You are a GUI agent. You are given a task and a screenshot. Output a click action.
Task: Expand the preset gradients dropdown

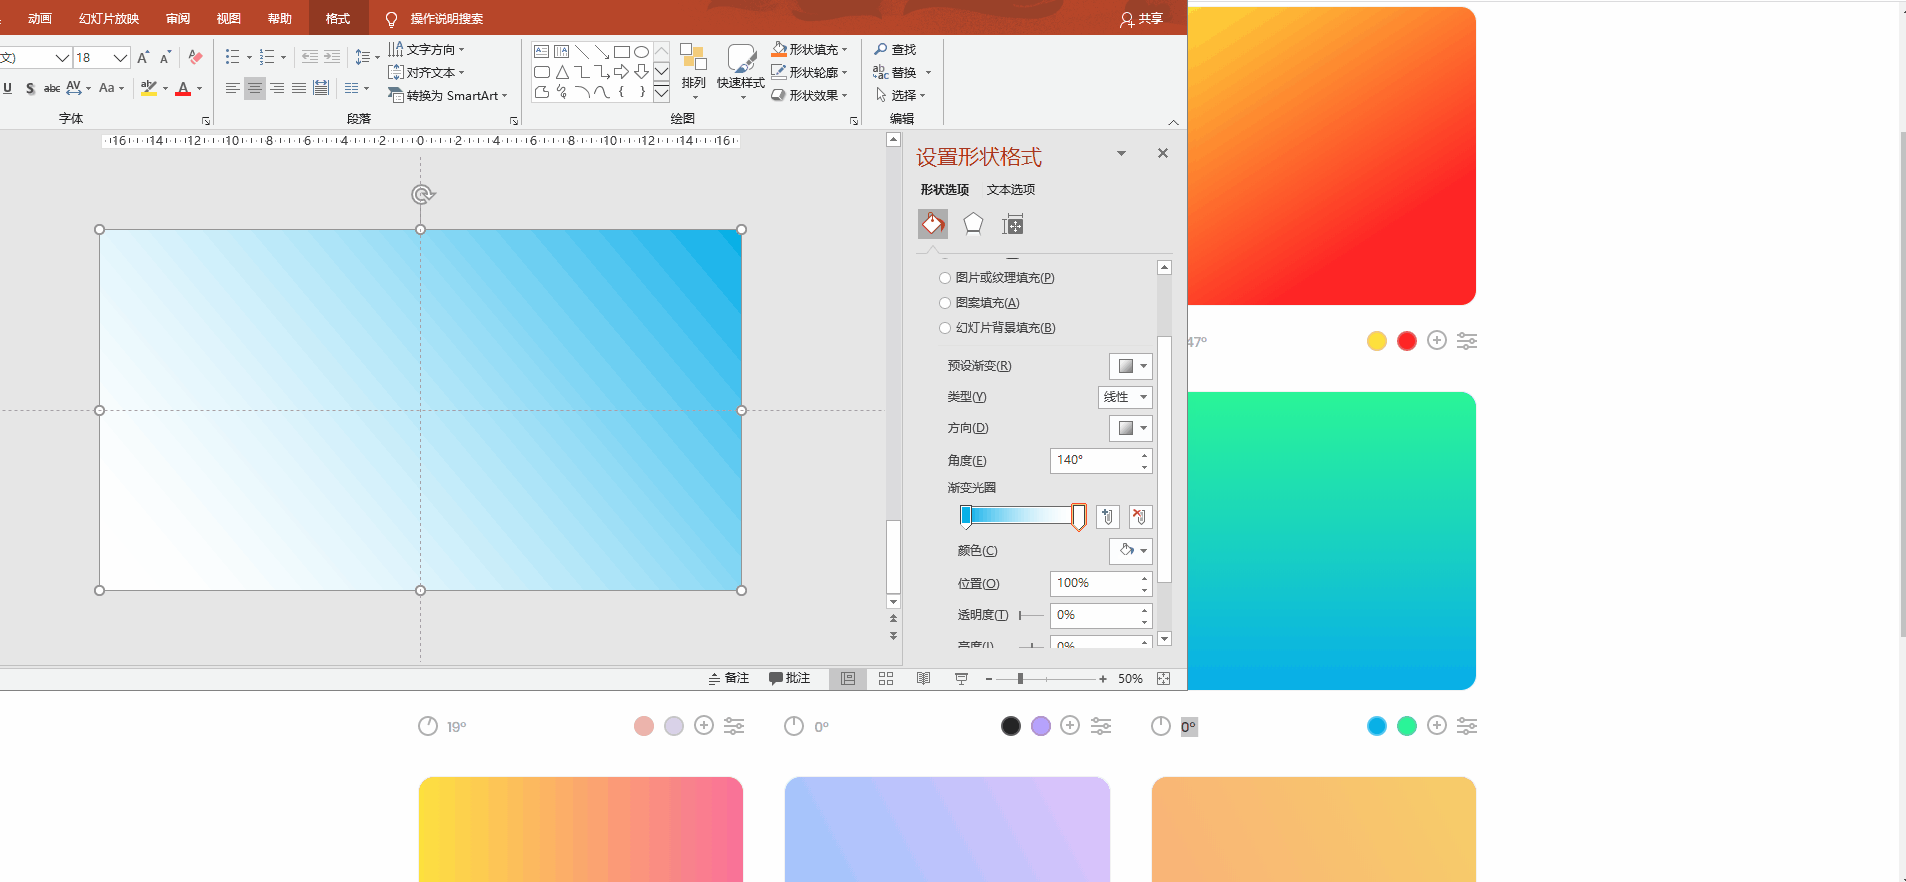pos(1131,366)
